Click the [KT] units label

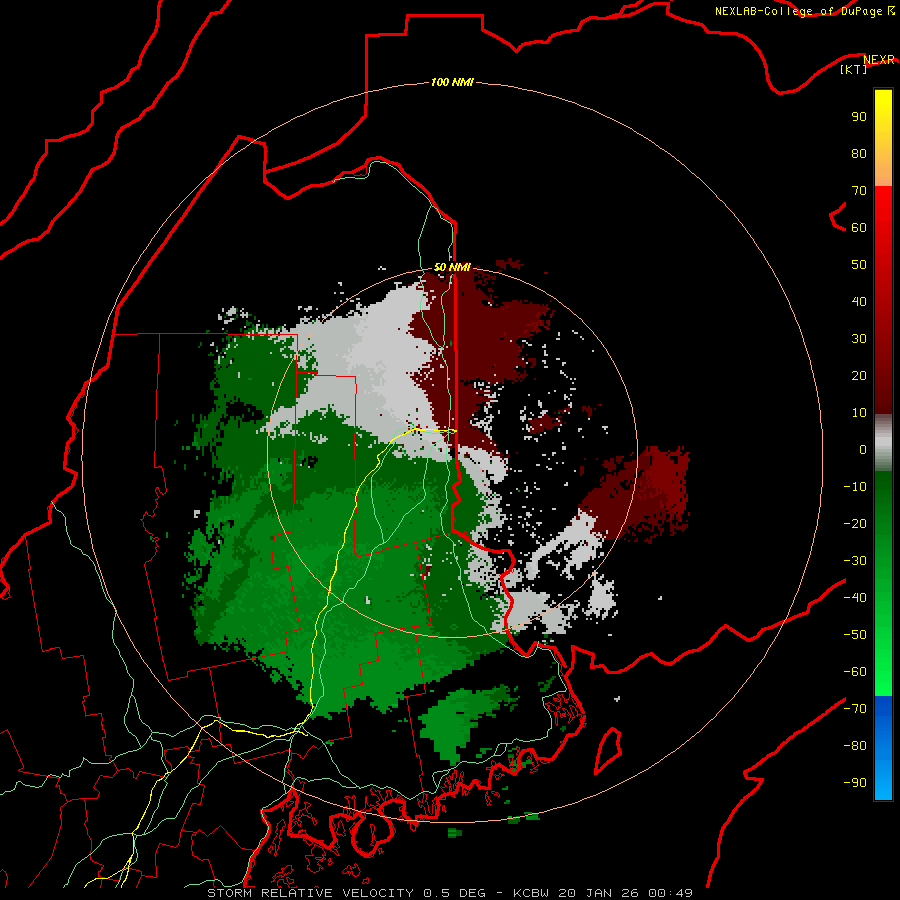(854, 69)
